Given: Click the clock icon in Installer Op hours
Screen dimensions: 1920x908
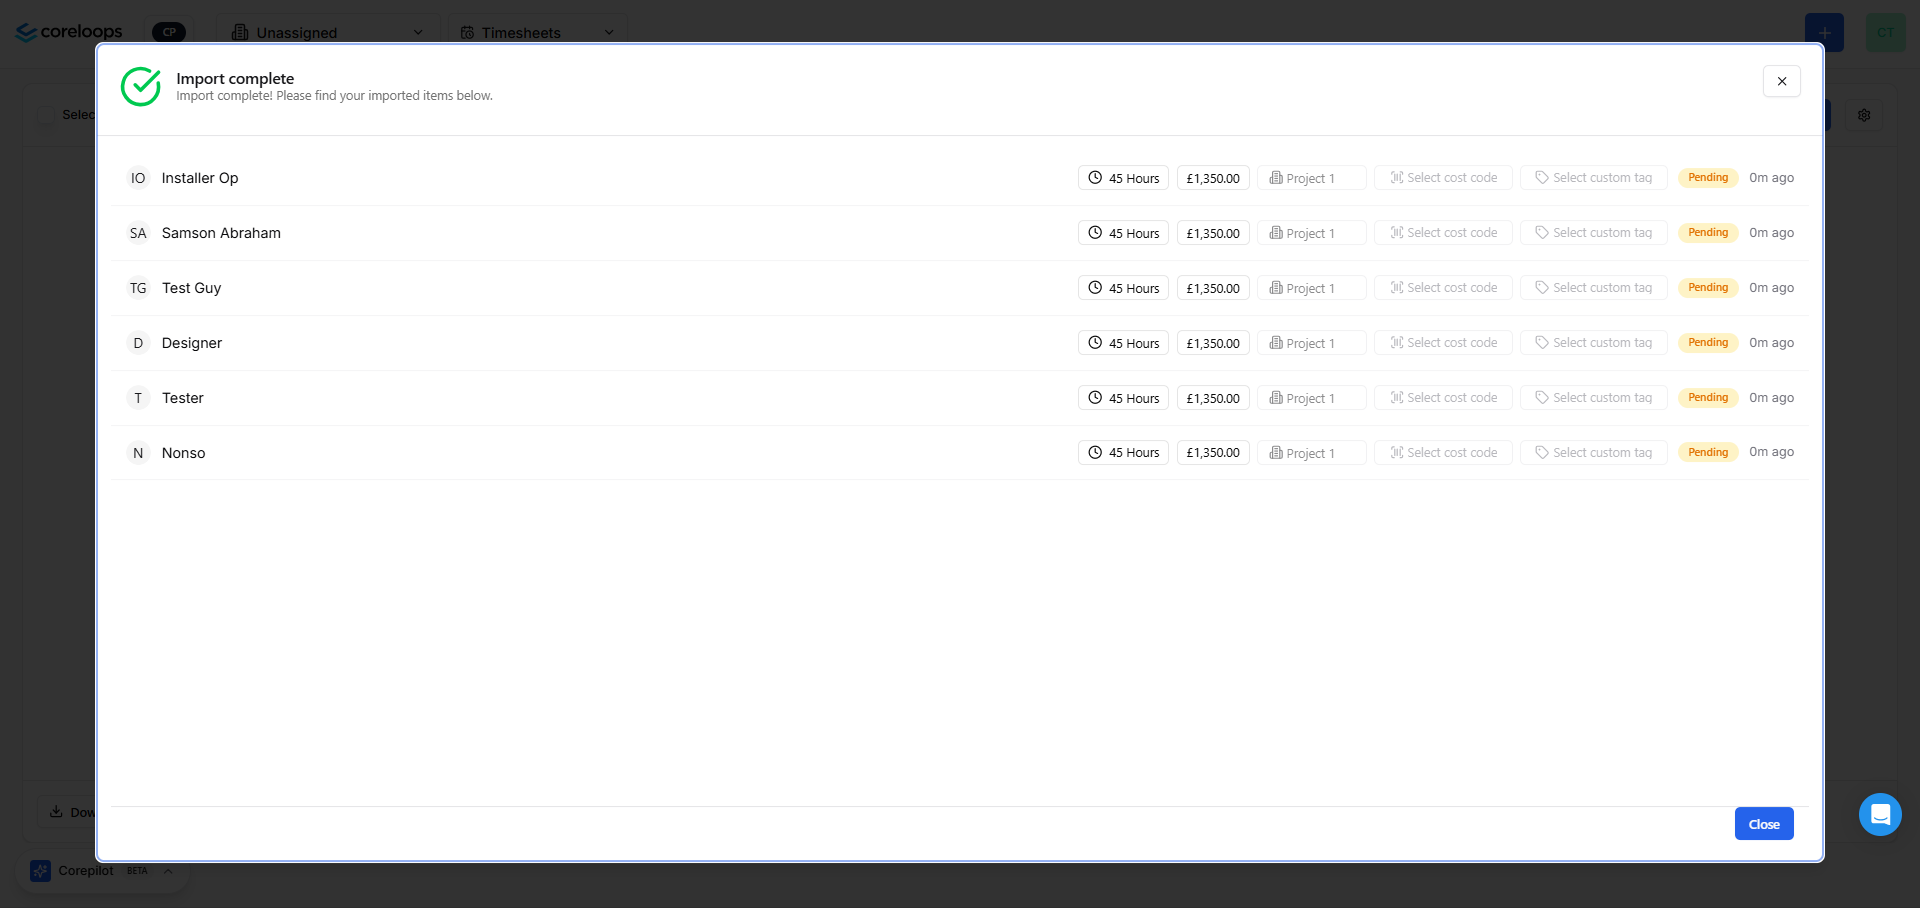Looking at the screenshot, I should (1095, 178).
